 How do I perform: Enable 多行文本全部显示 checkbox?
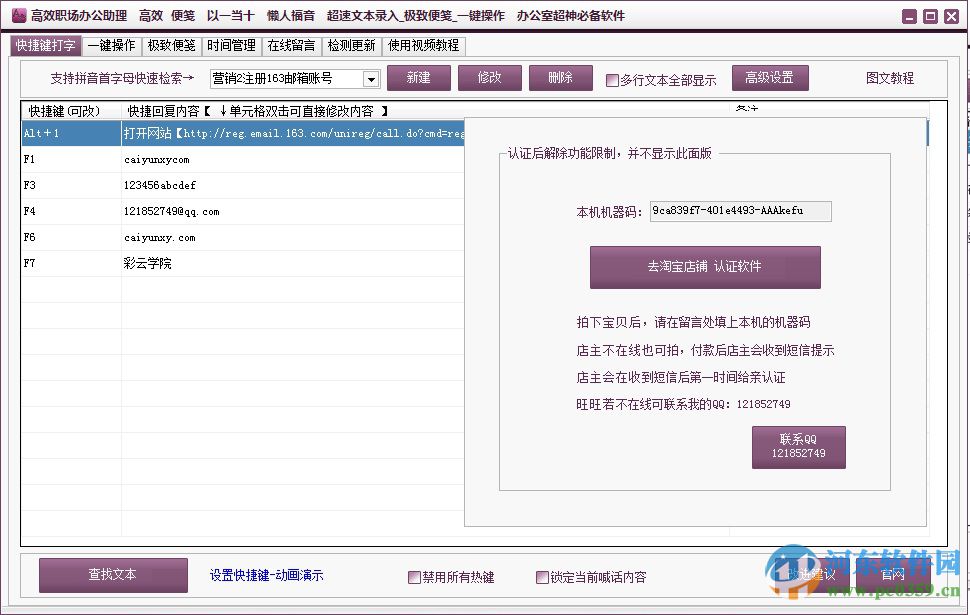[x=612, y=80]
